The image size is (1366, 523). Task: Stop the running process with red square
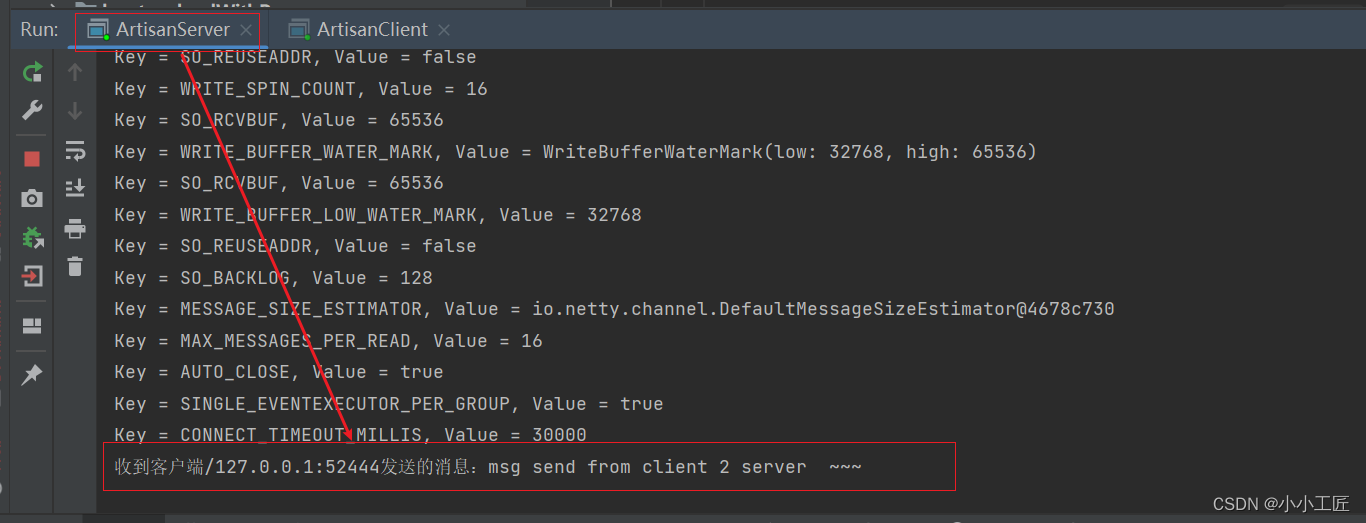pyautogui.click(x=32, y=159)
